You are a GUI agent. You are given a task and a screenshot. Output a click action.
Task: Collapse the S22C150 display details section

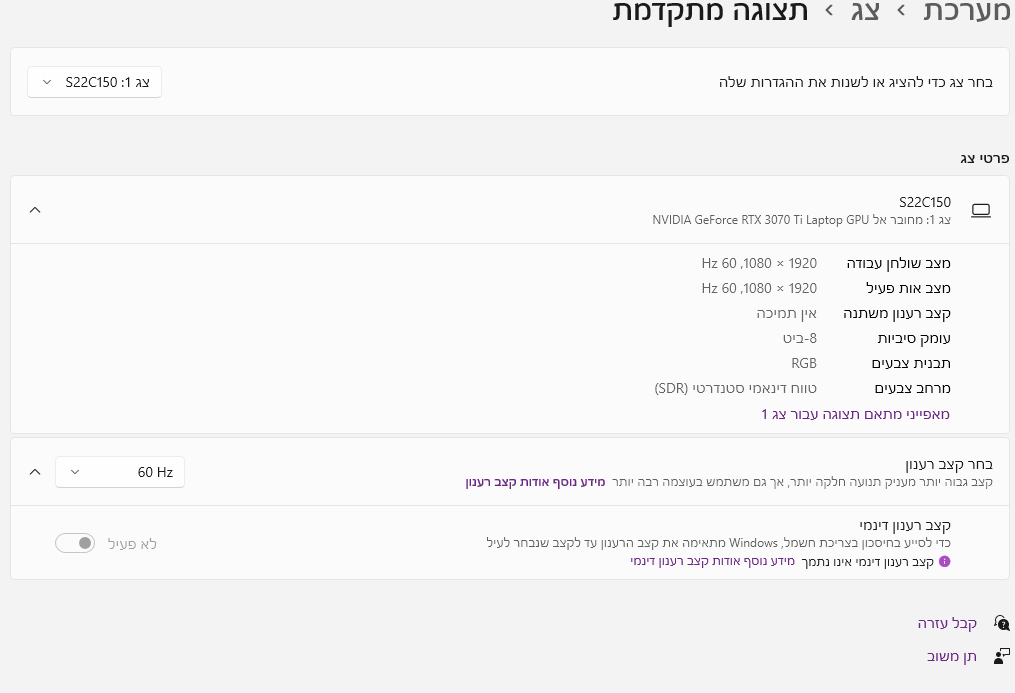pos(35,210)
